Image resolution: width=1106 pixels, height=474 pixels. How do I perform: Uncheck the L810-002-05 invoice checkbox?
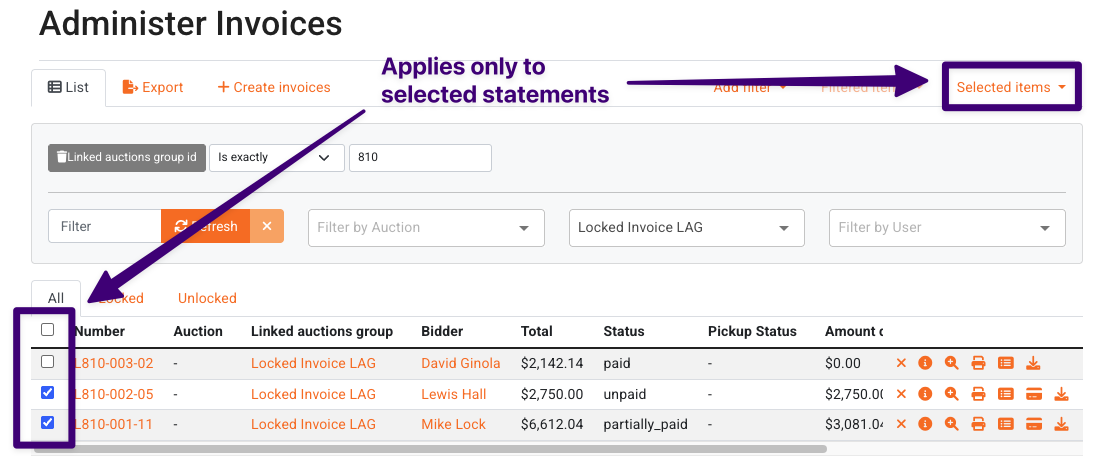(x=47, y=392)
